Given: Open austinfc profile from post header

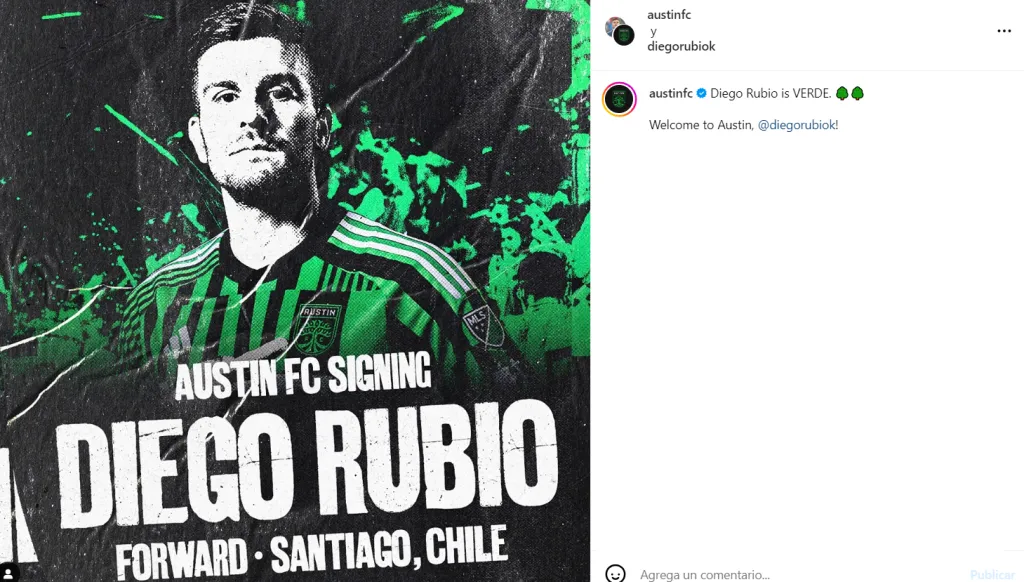Looking at the screenshot, I should (x=669, y=14).
